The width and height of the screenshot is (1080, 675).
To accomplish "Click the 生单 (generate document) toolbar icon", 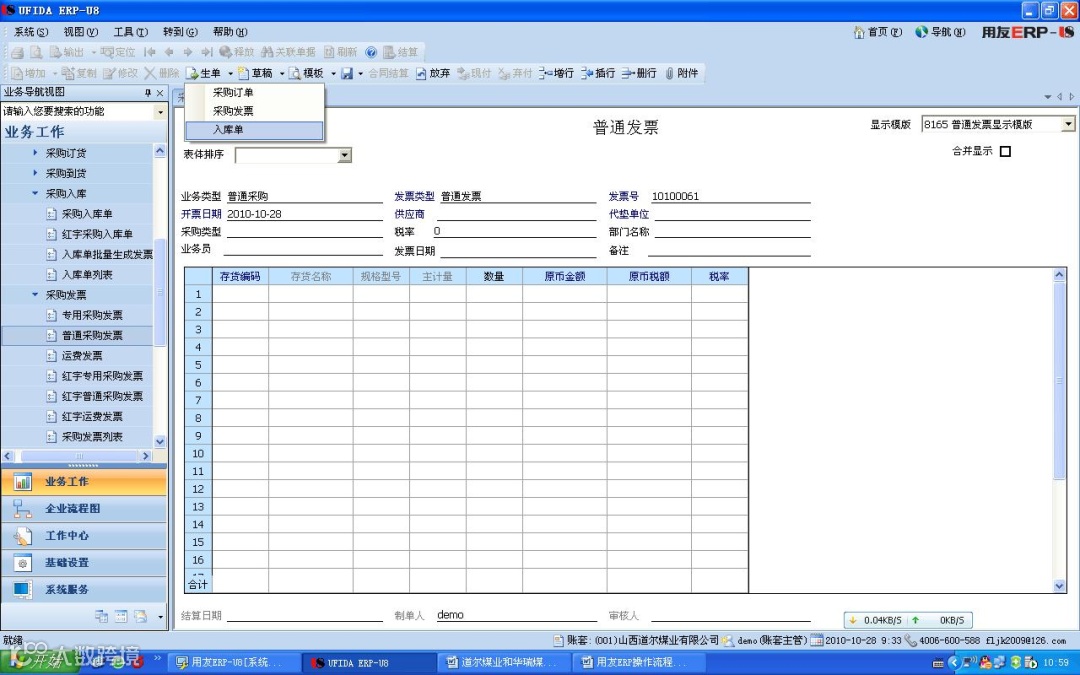I will [x=192, y=73].
